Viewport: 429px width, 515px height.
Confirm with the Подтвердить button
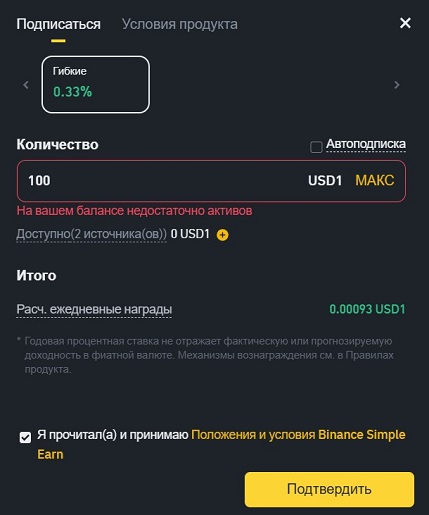tap(329, 489)
